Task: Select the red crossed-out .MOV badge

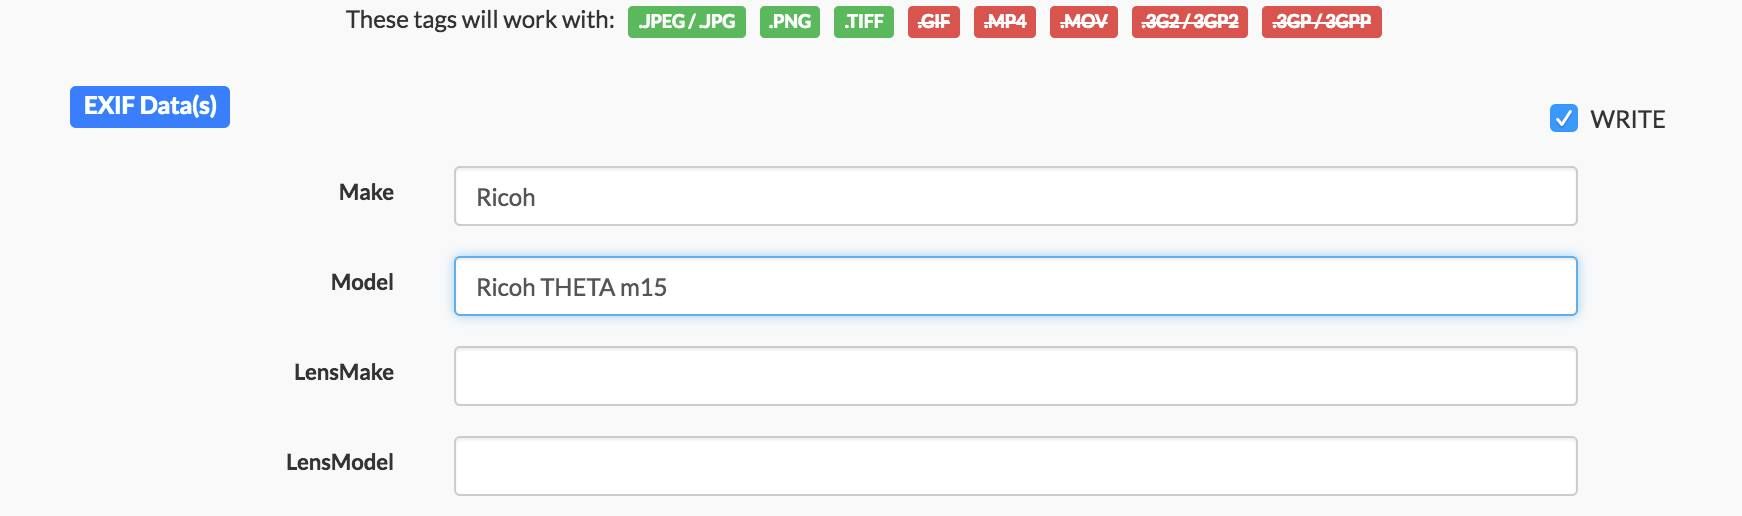Action: click(1083, 22)
